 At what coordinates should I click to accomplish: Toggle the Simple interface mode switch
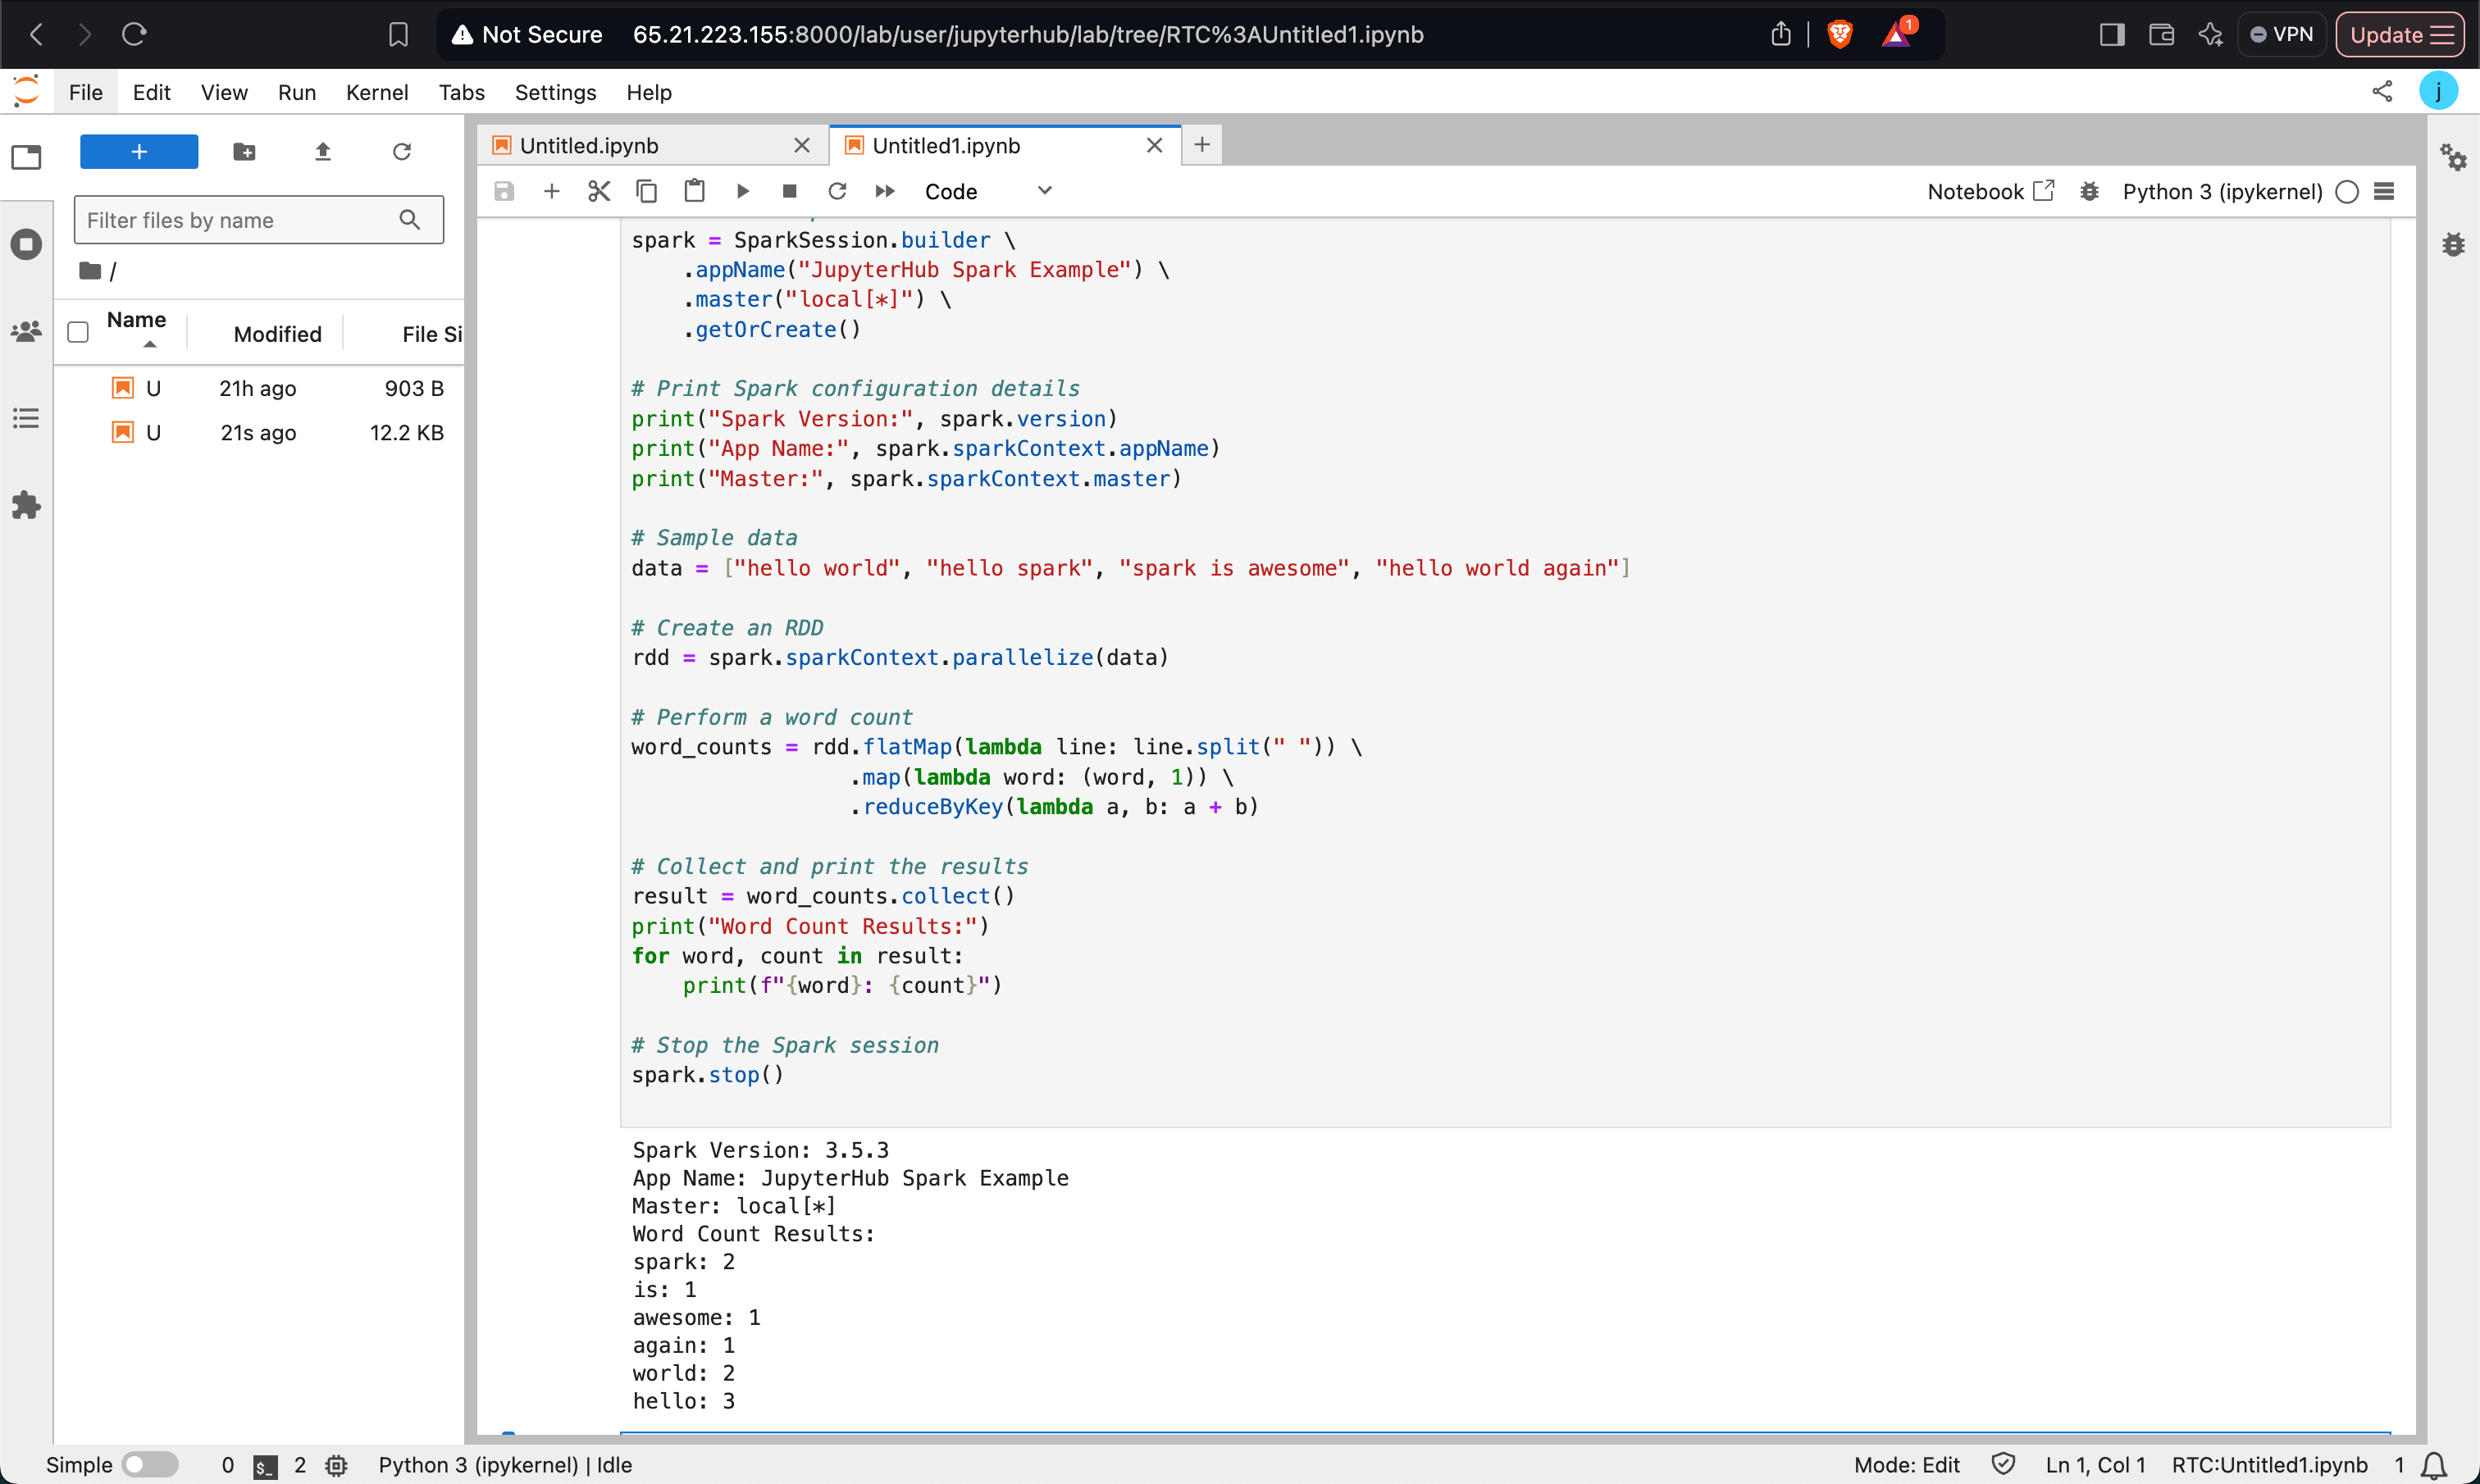coord(150,1465)
